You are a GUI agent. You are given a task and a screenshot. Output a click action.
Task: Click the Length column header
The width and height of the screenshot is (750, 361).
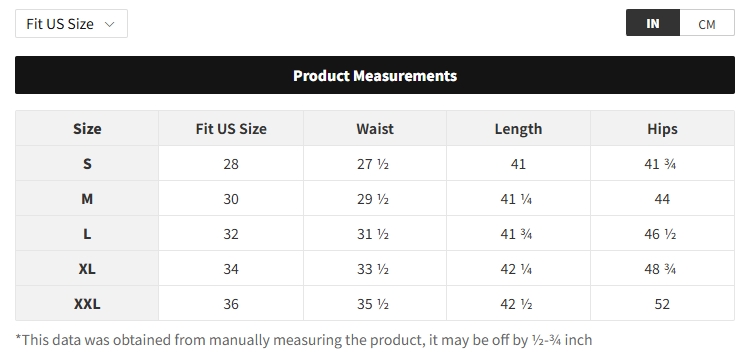click(518, 128)
